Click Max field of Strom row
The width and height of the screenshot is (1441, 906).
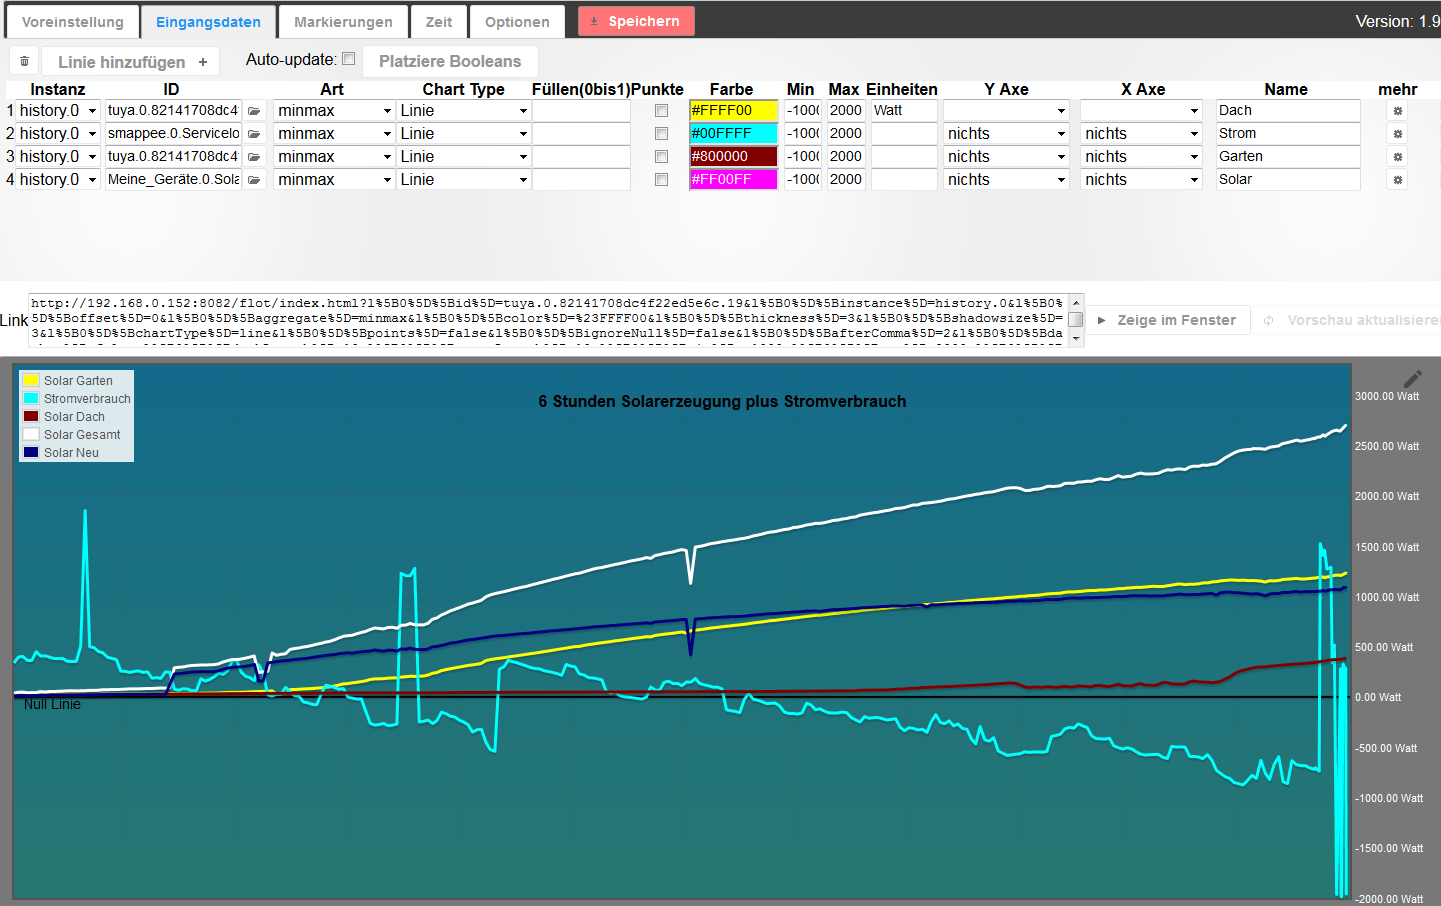point(846,134)
